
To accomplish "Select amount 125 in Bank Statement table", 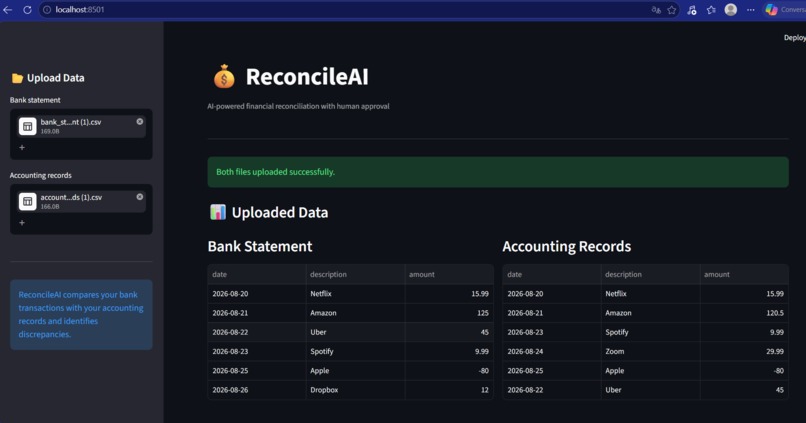I will click(449, 313).
